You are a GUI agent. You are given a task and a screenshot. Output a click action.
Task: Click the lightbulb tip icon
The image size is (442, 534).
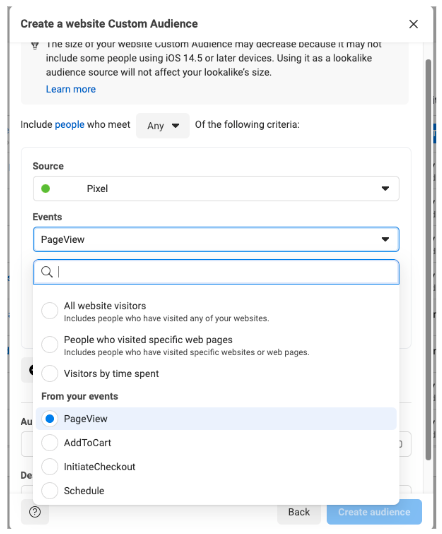pyautogui.click(x=35, y=45)
